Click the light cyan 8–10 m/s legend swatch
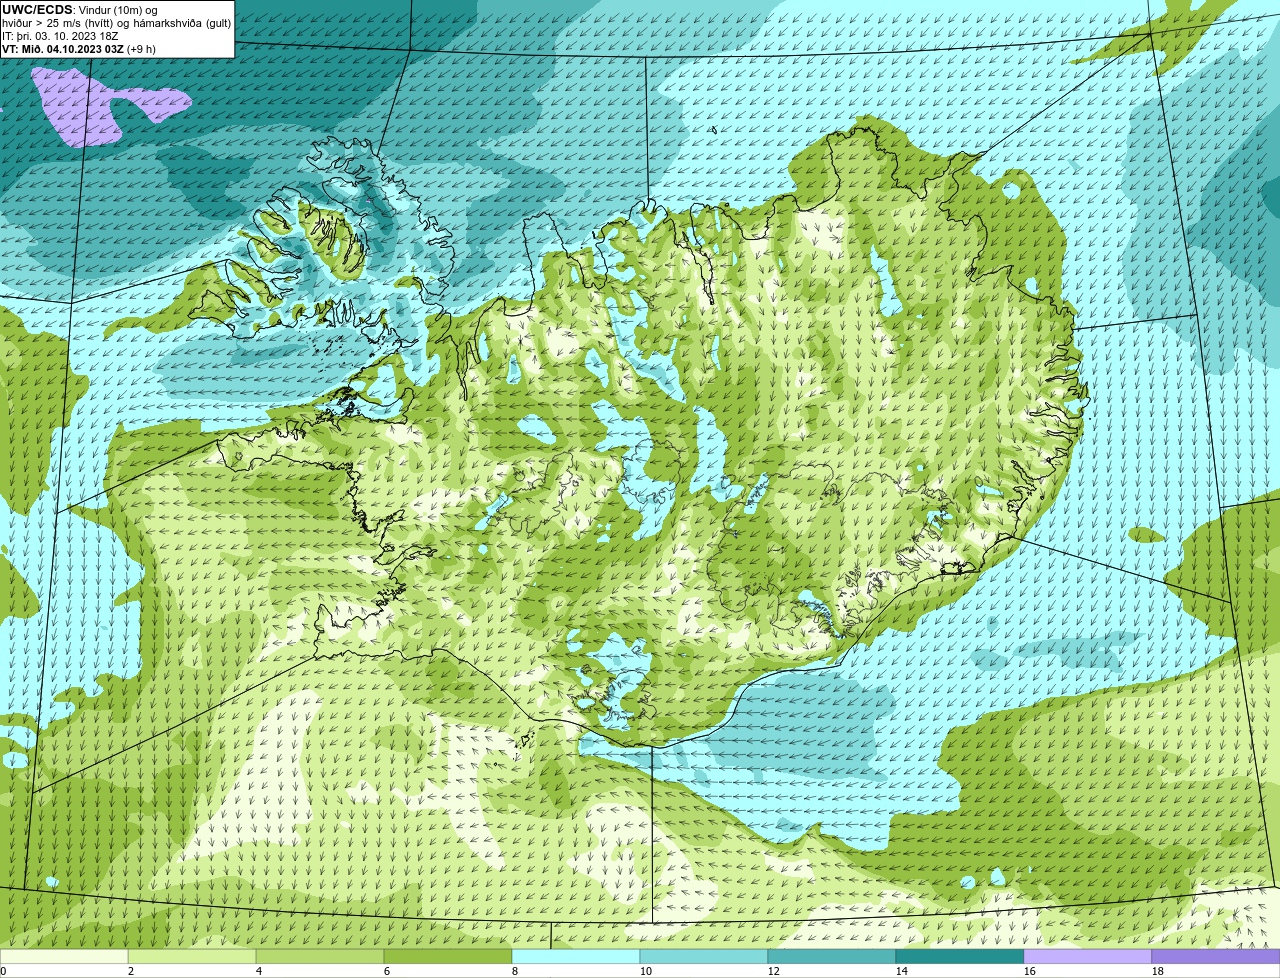 click(x=576, y=957)
